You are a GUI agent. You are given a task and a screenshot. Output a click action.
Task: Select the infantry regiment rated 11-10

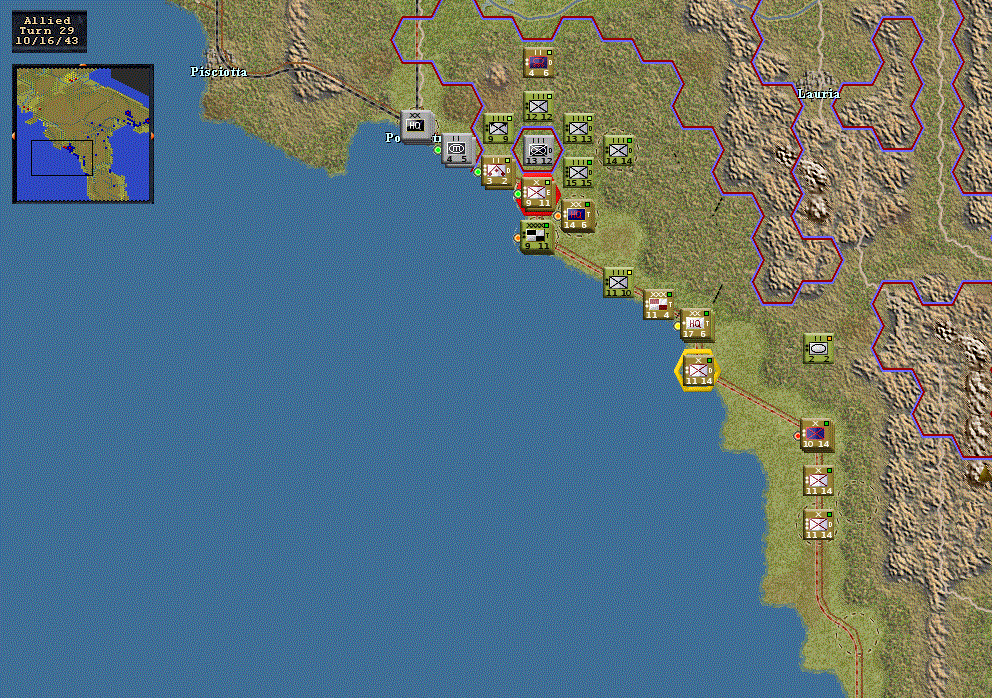[x=619, y=283]
